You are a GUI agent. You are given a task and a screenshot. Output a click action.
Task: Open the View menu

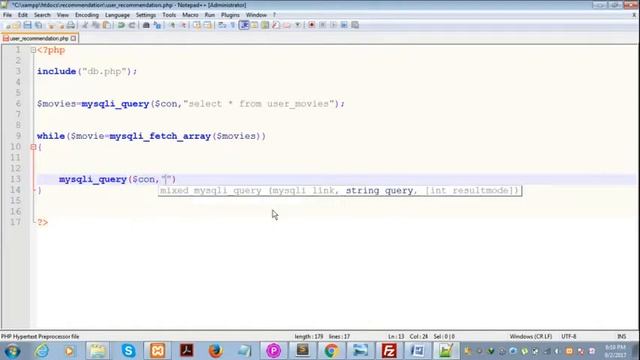tap(62, 15)
